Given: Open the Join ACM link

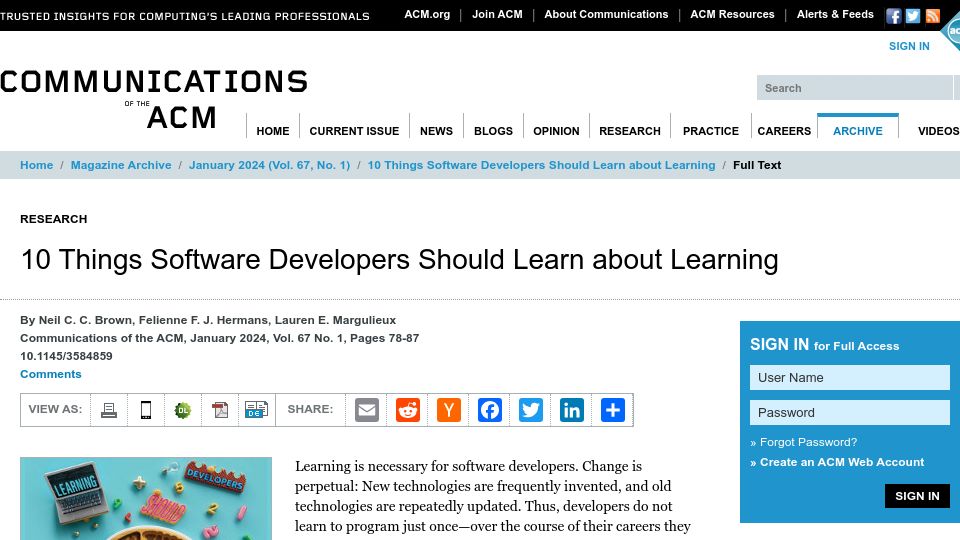Looking at the screenshot, I should click(x=497, y=14).
